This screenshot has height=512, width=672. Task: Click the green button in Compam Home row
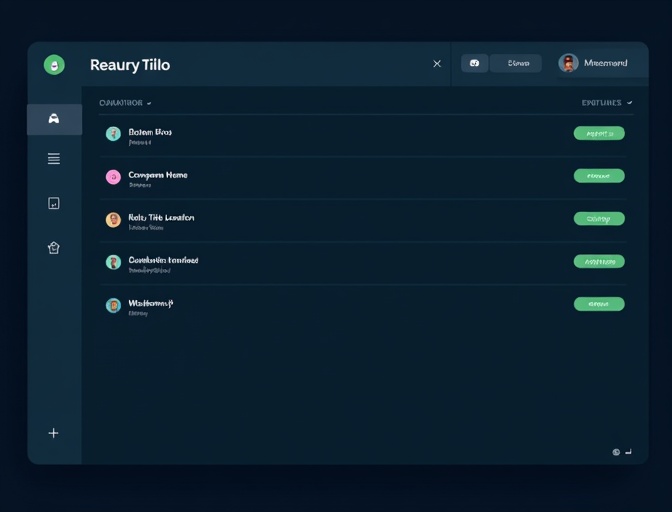pos(599,176)
